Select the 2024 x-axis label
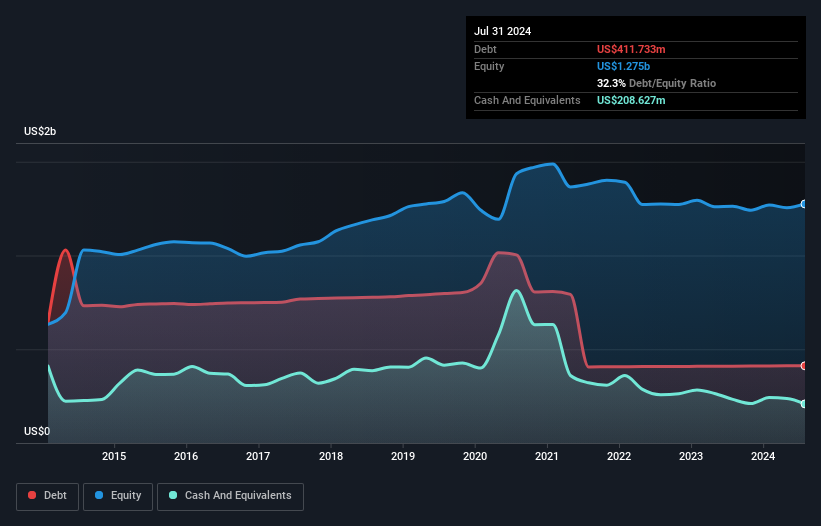The image size is (821, 526). point(763,456)
